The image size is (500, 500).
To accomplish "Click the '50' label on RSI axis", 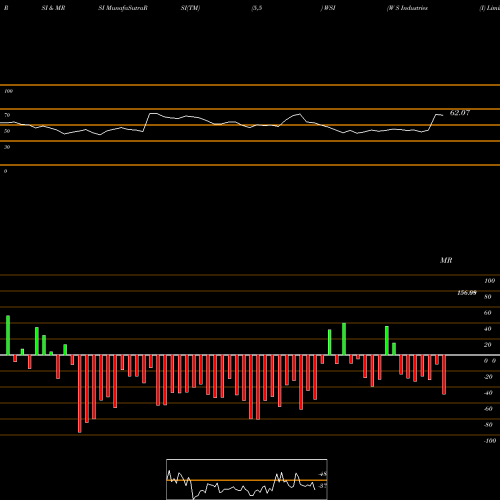I will [7, 131].
